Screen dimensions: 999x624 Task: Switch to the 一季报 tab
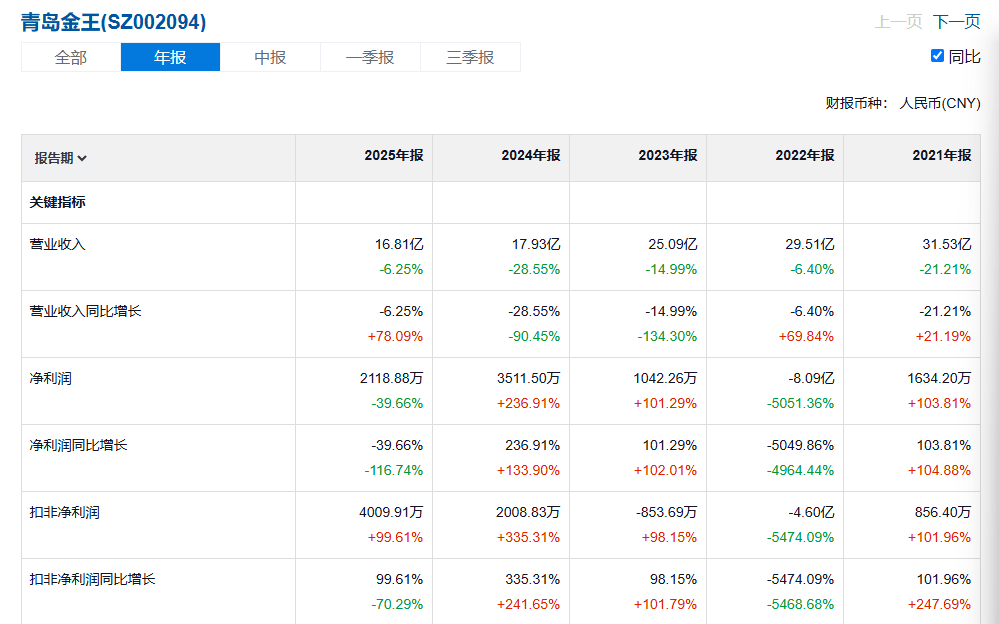tap(370, 57)
